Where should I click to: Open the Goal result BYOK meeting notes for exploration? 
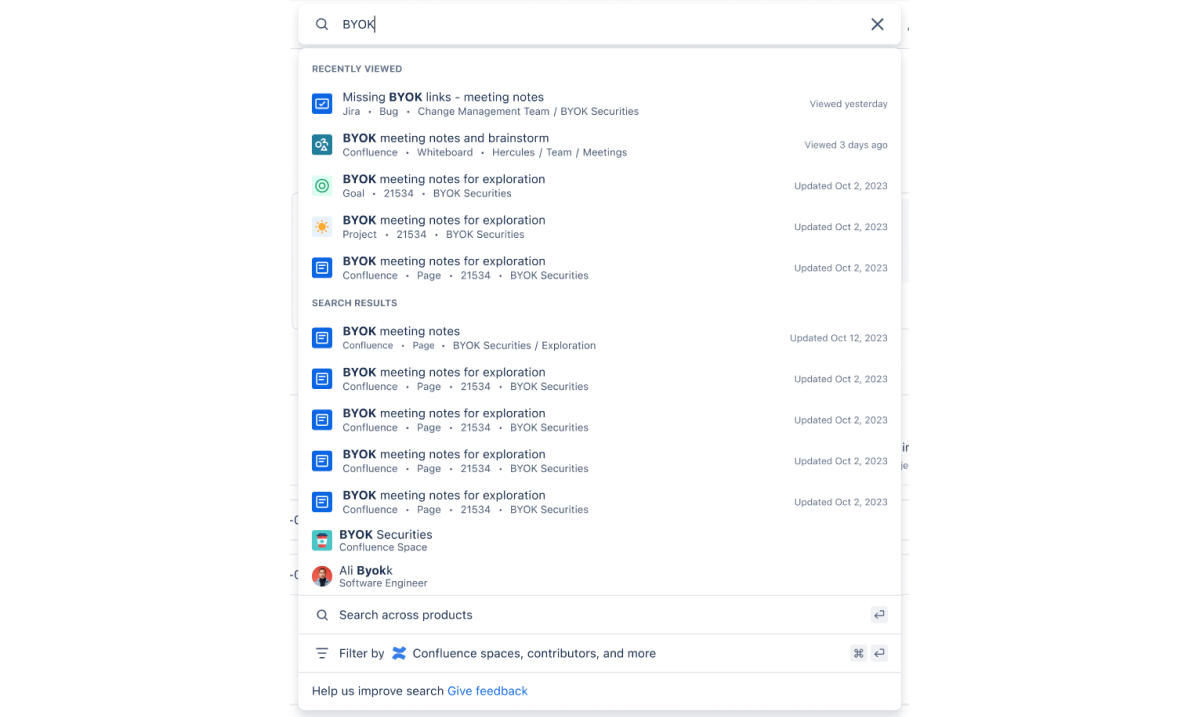click(x=600, y=186)
